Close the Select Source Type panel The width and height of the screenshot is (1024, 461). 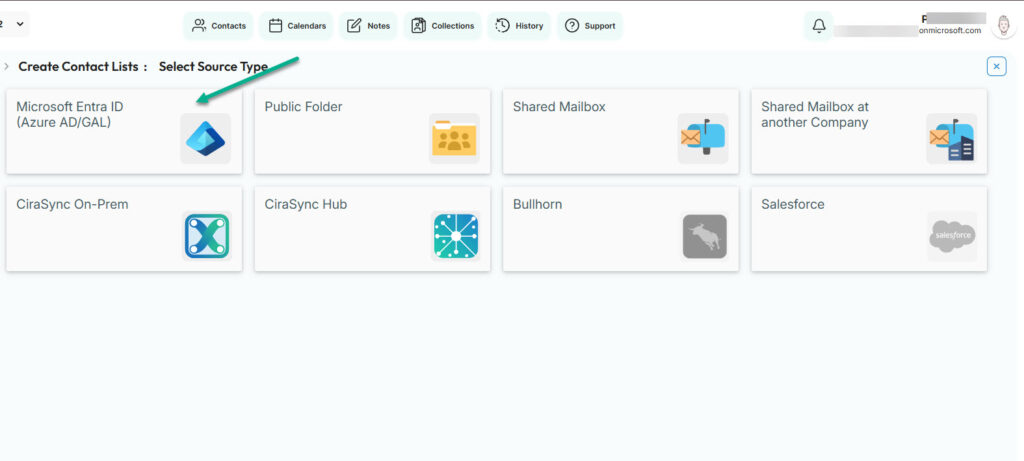point(996,66)
